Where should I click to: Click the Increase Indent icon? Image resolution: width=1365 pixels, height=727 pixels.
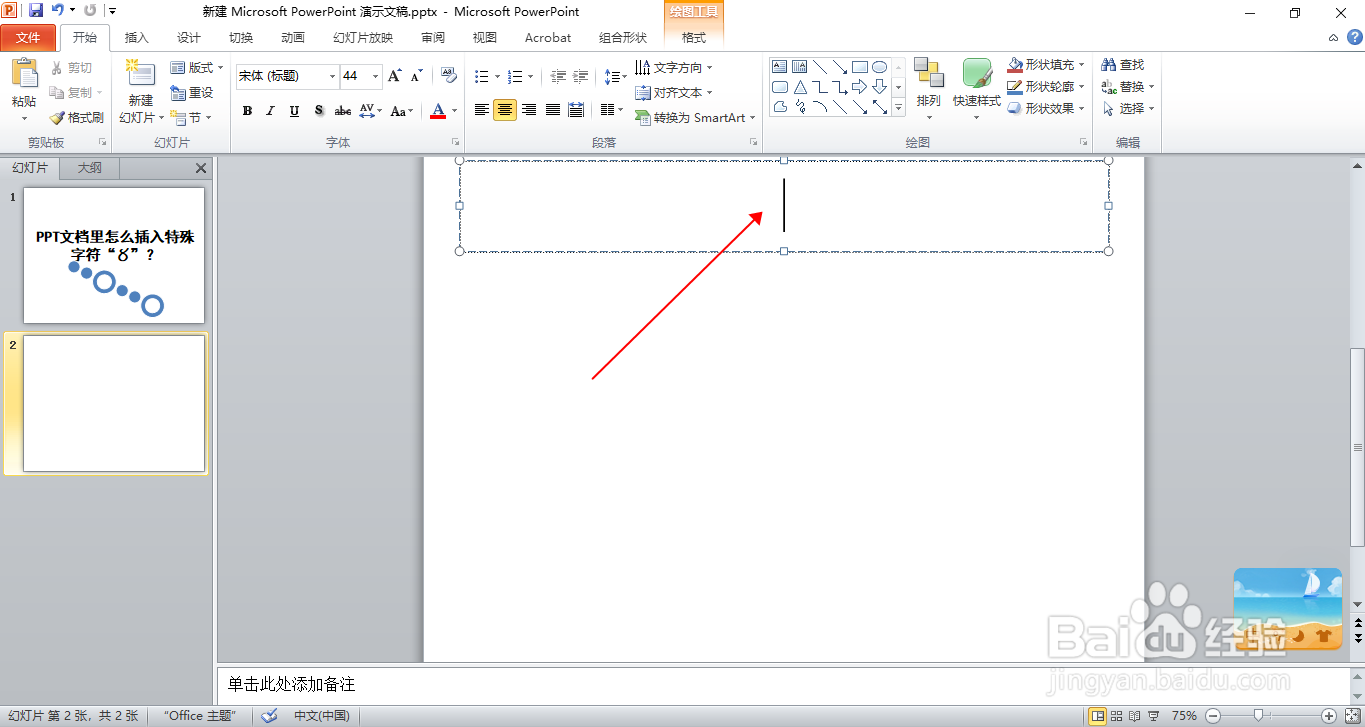580,76
